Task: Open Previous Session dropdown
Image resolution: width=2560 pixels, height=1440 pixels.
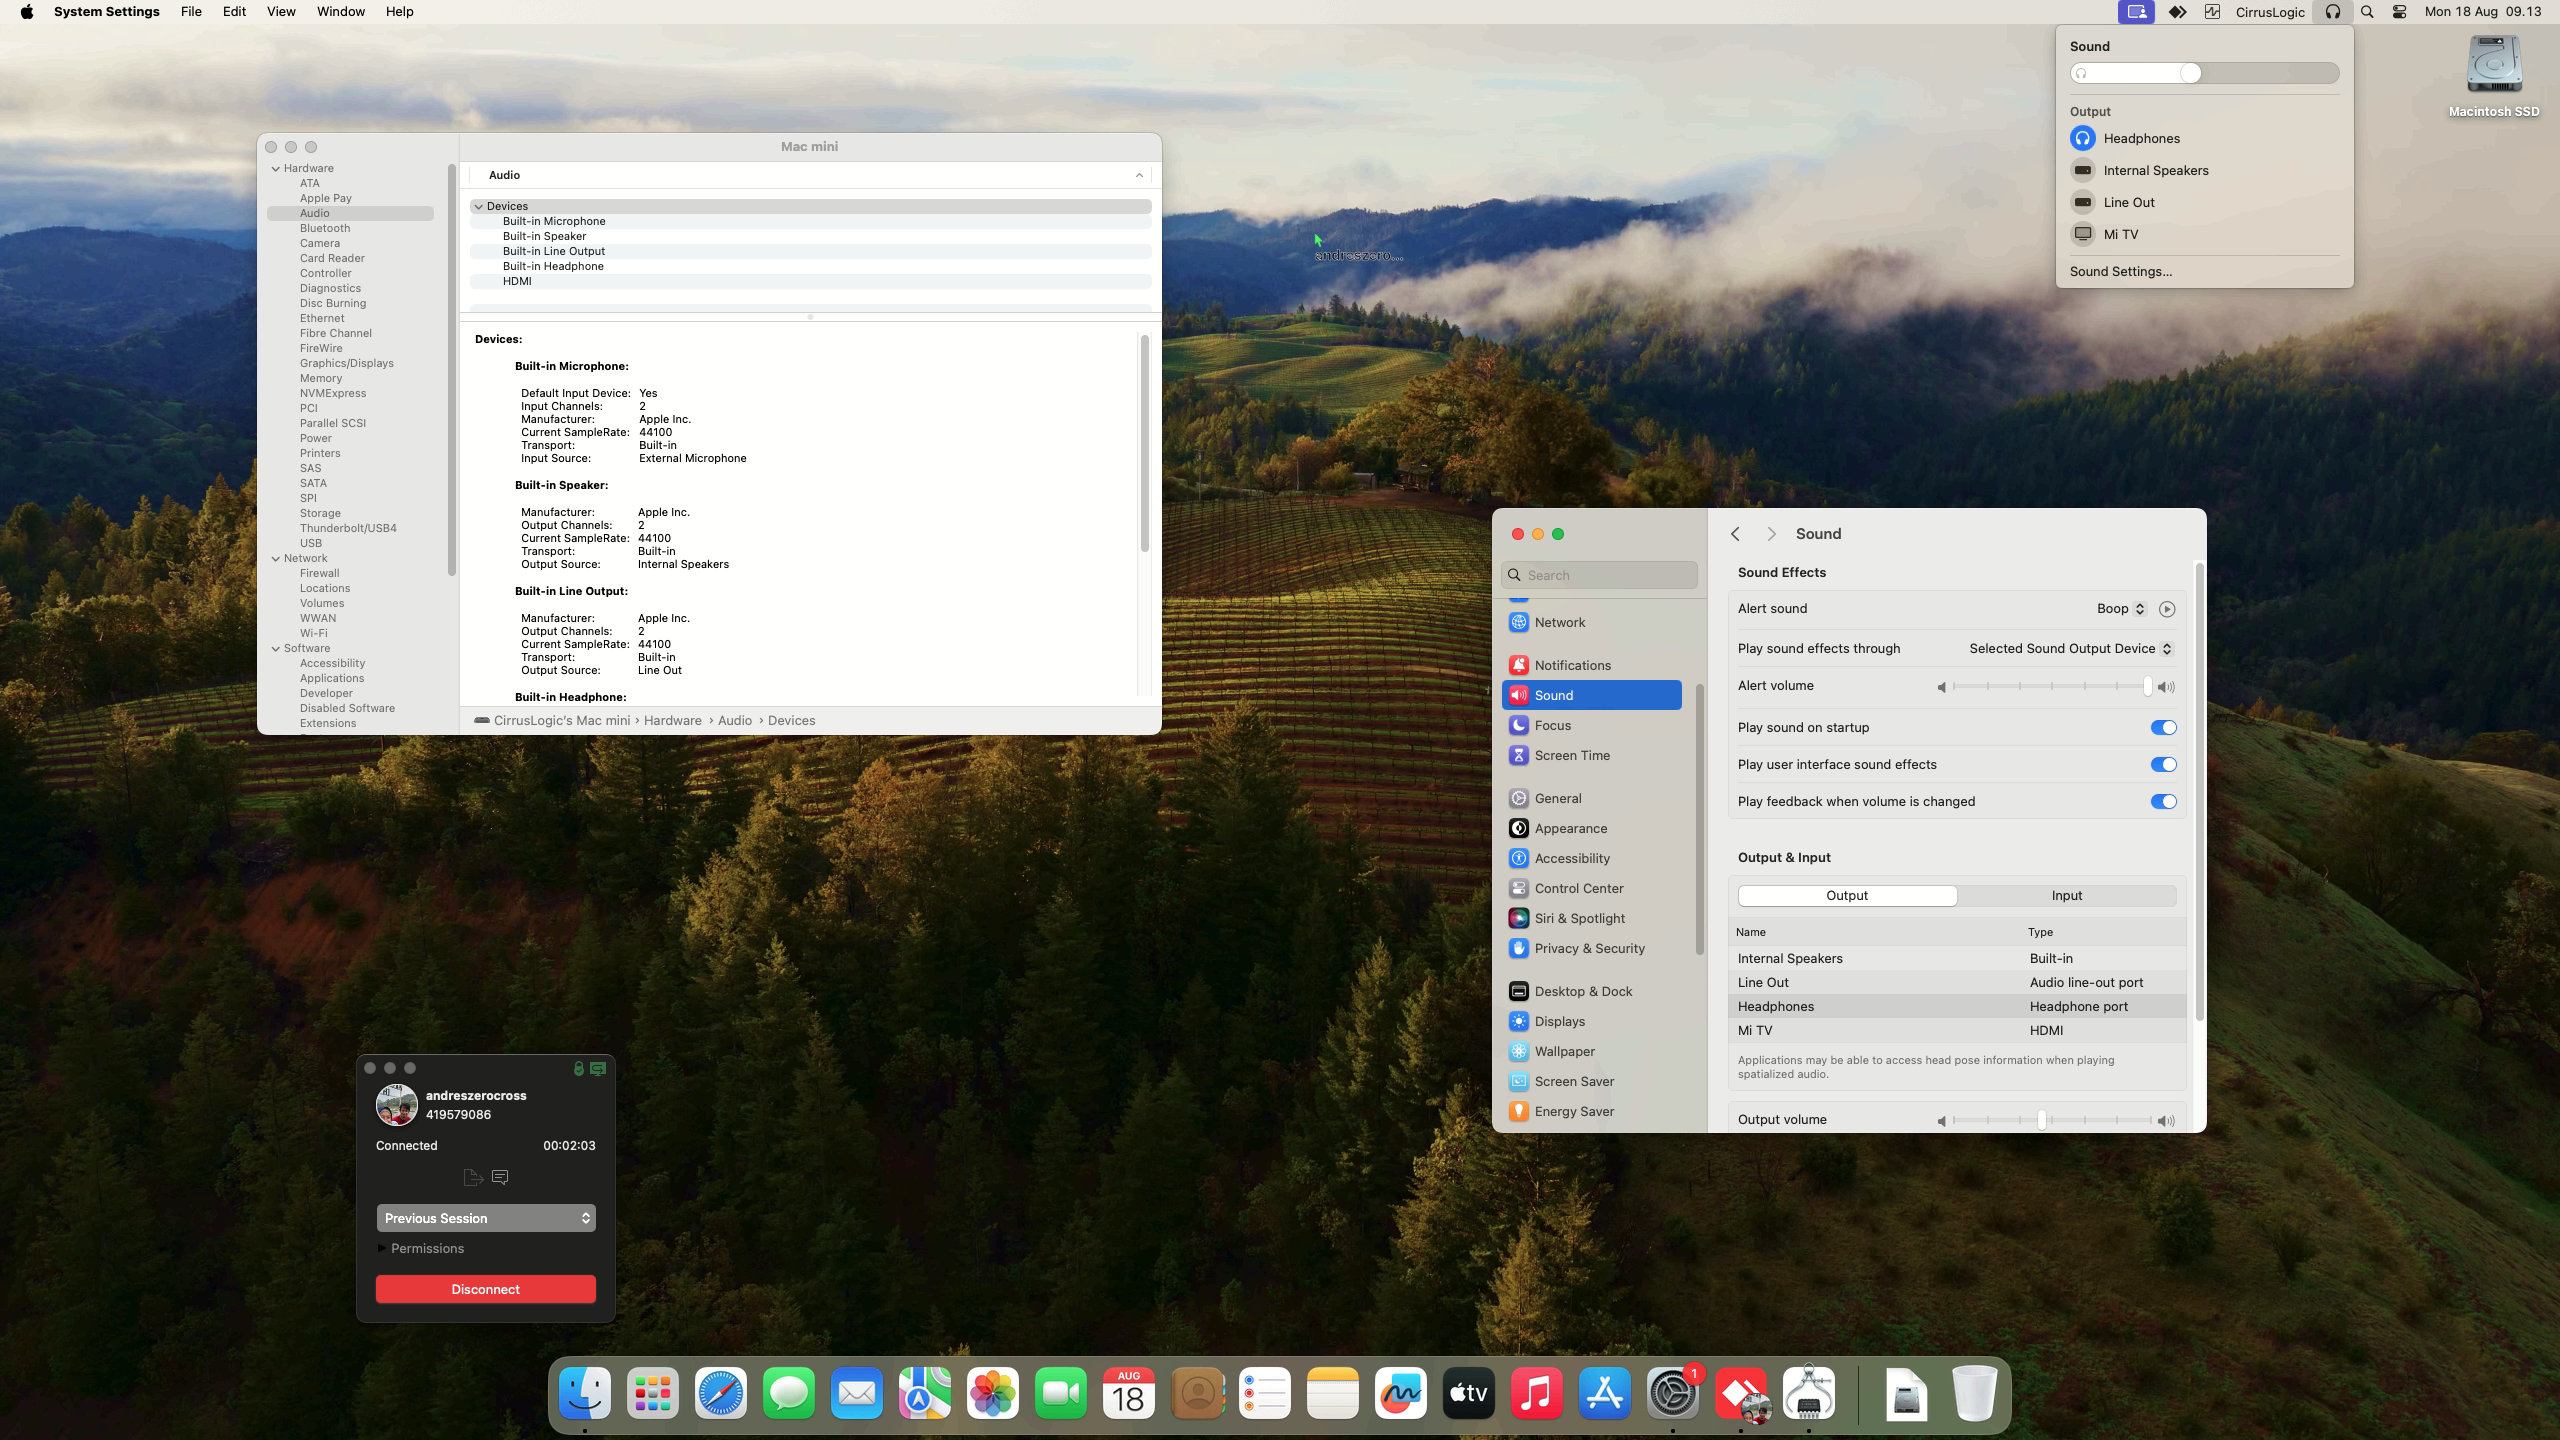Action: (485, 1218)
